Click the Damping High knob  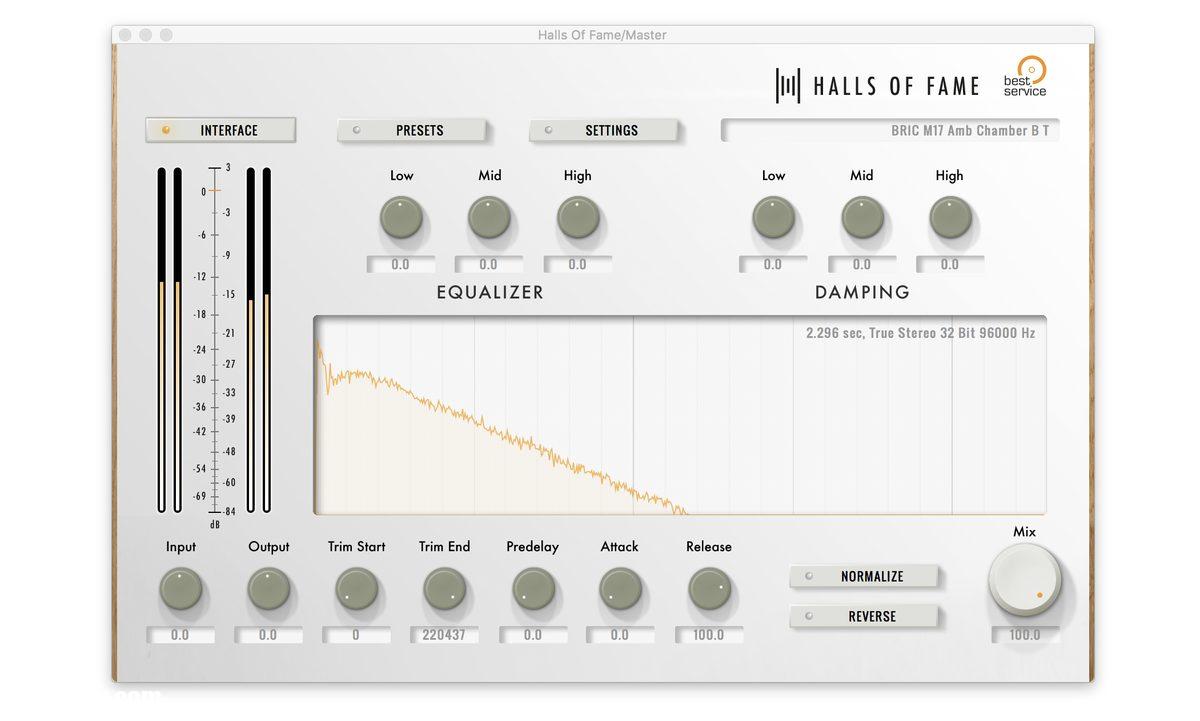tap(950, 217)
